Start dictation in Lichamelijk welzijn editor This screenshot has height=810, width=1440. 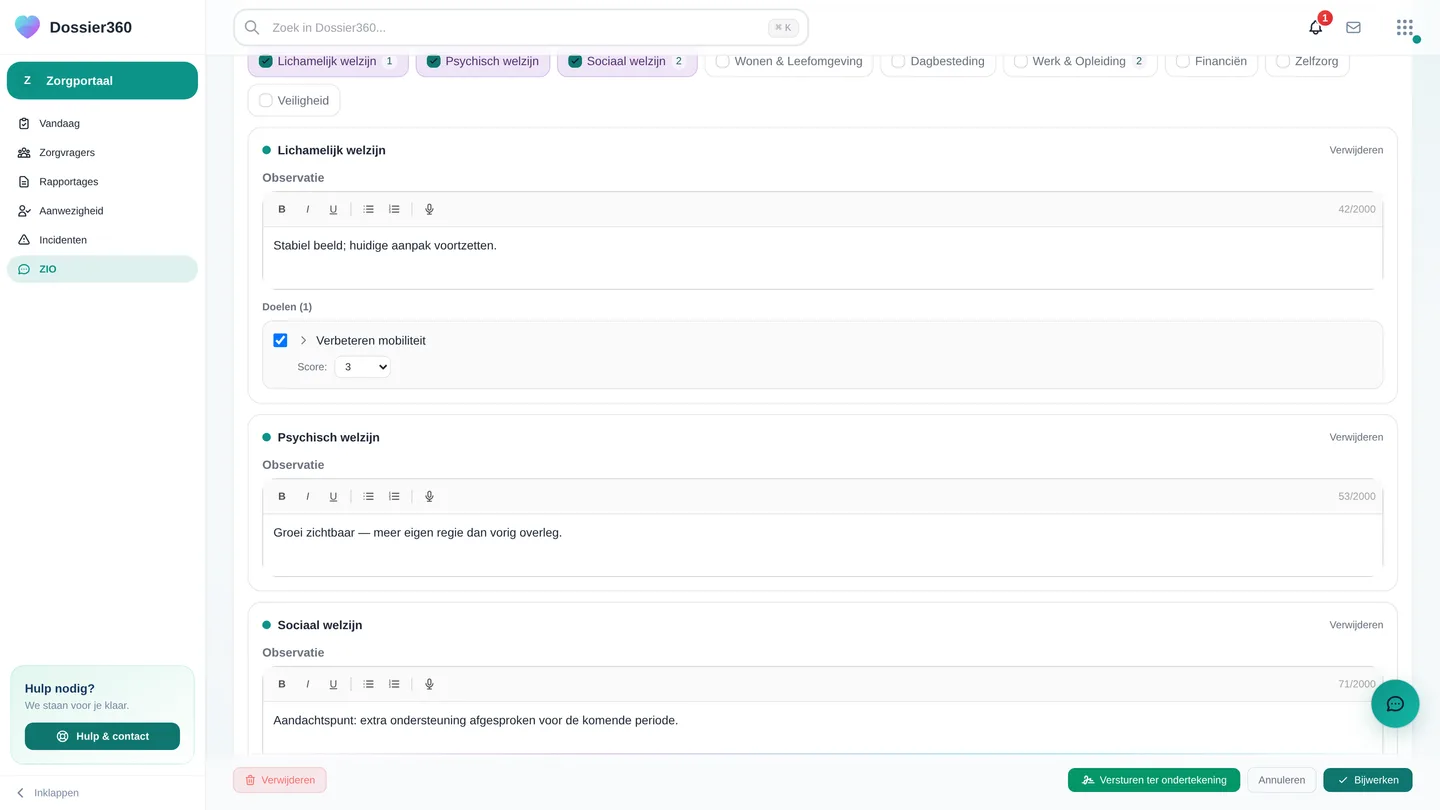[429, 209]
